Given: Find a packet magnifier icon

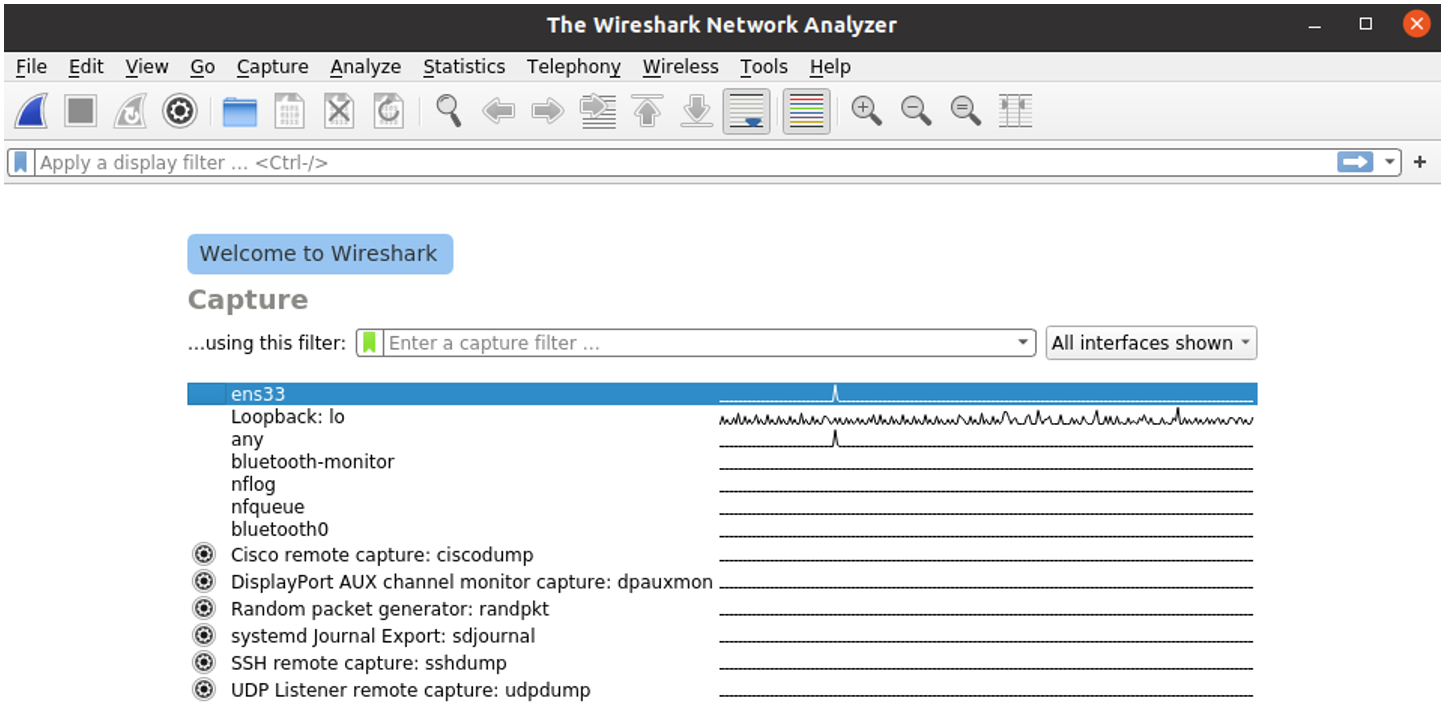Looking at the screenshot, I should click(449, 111).
